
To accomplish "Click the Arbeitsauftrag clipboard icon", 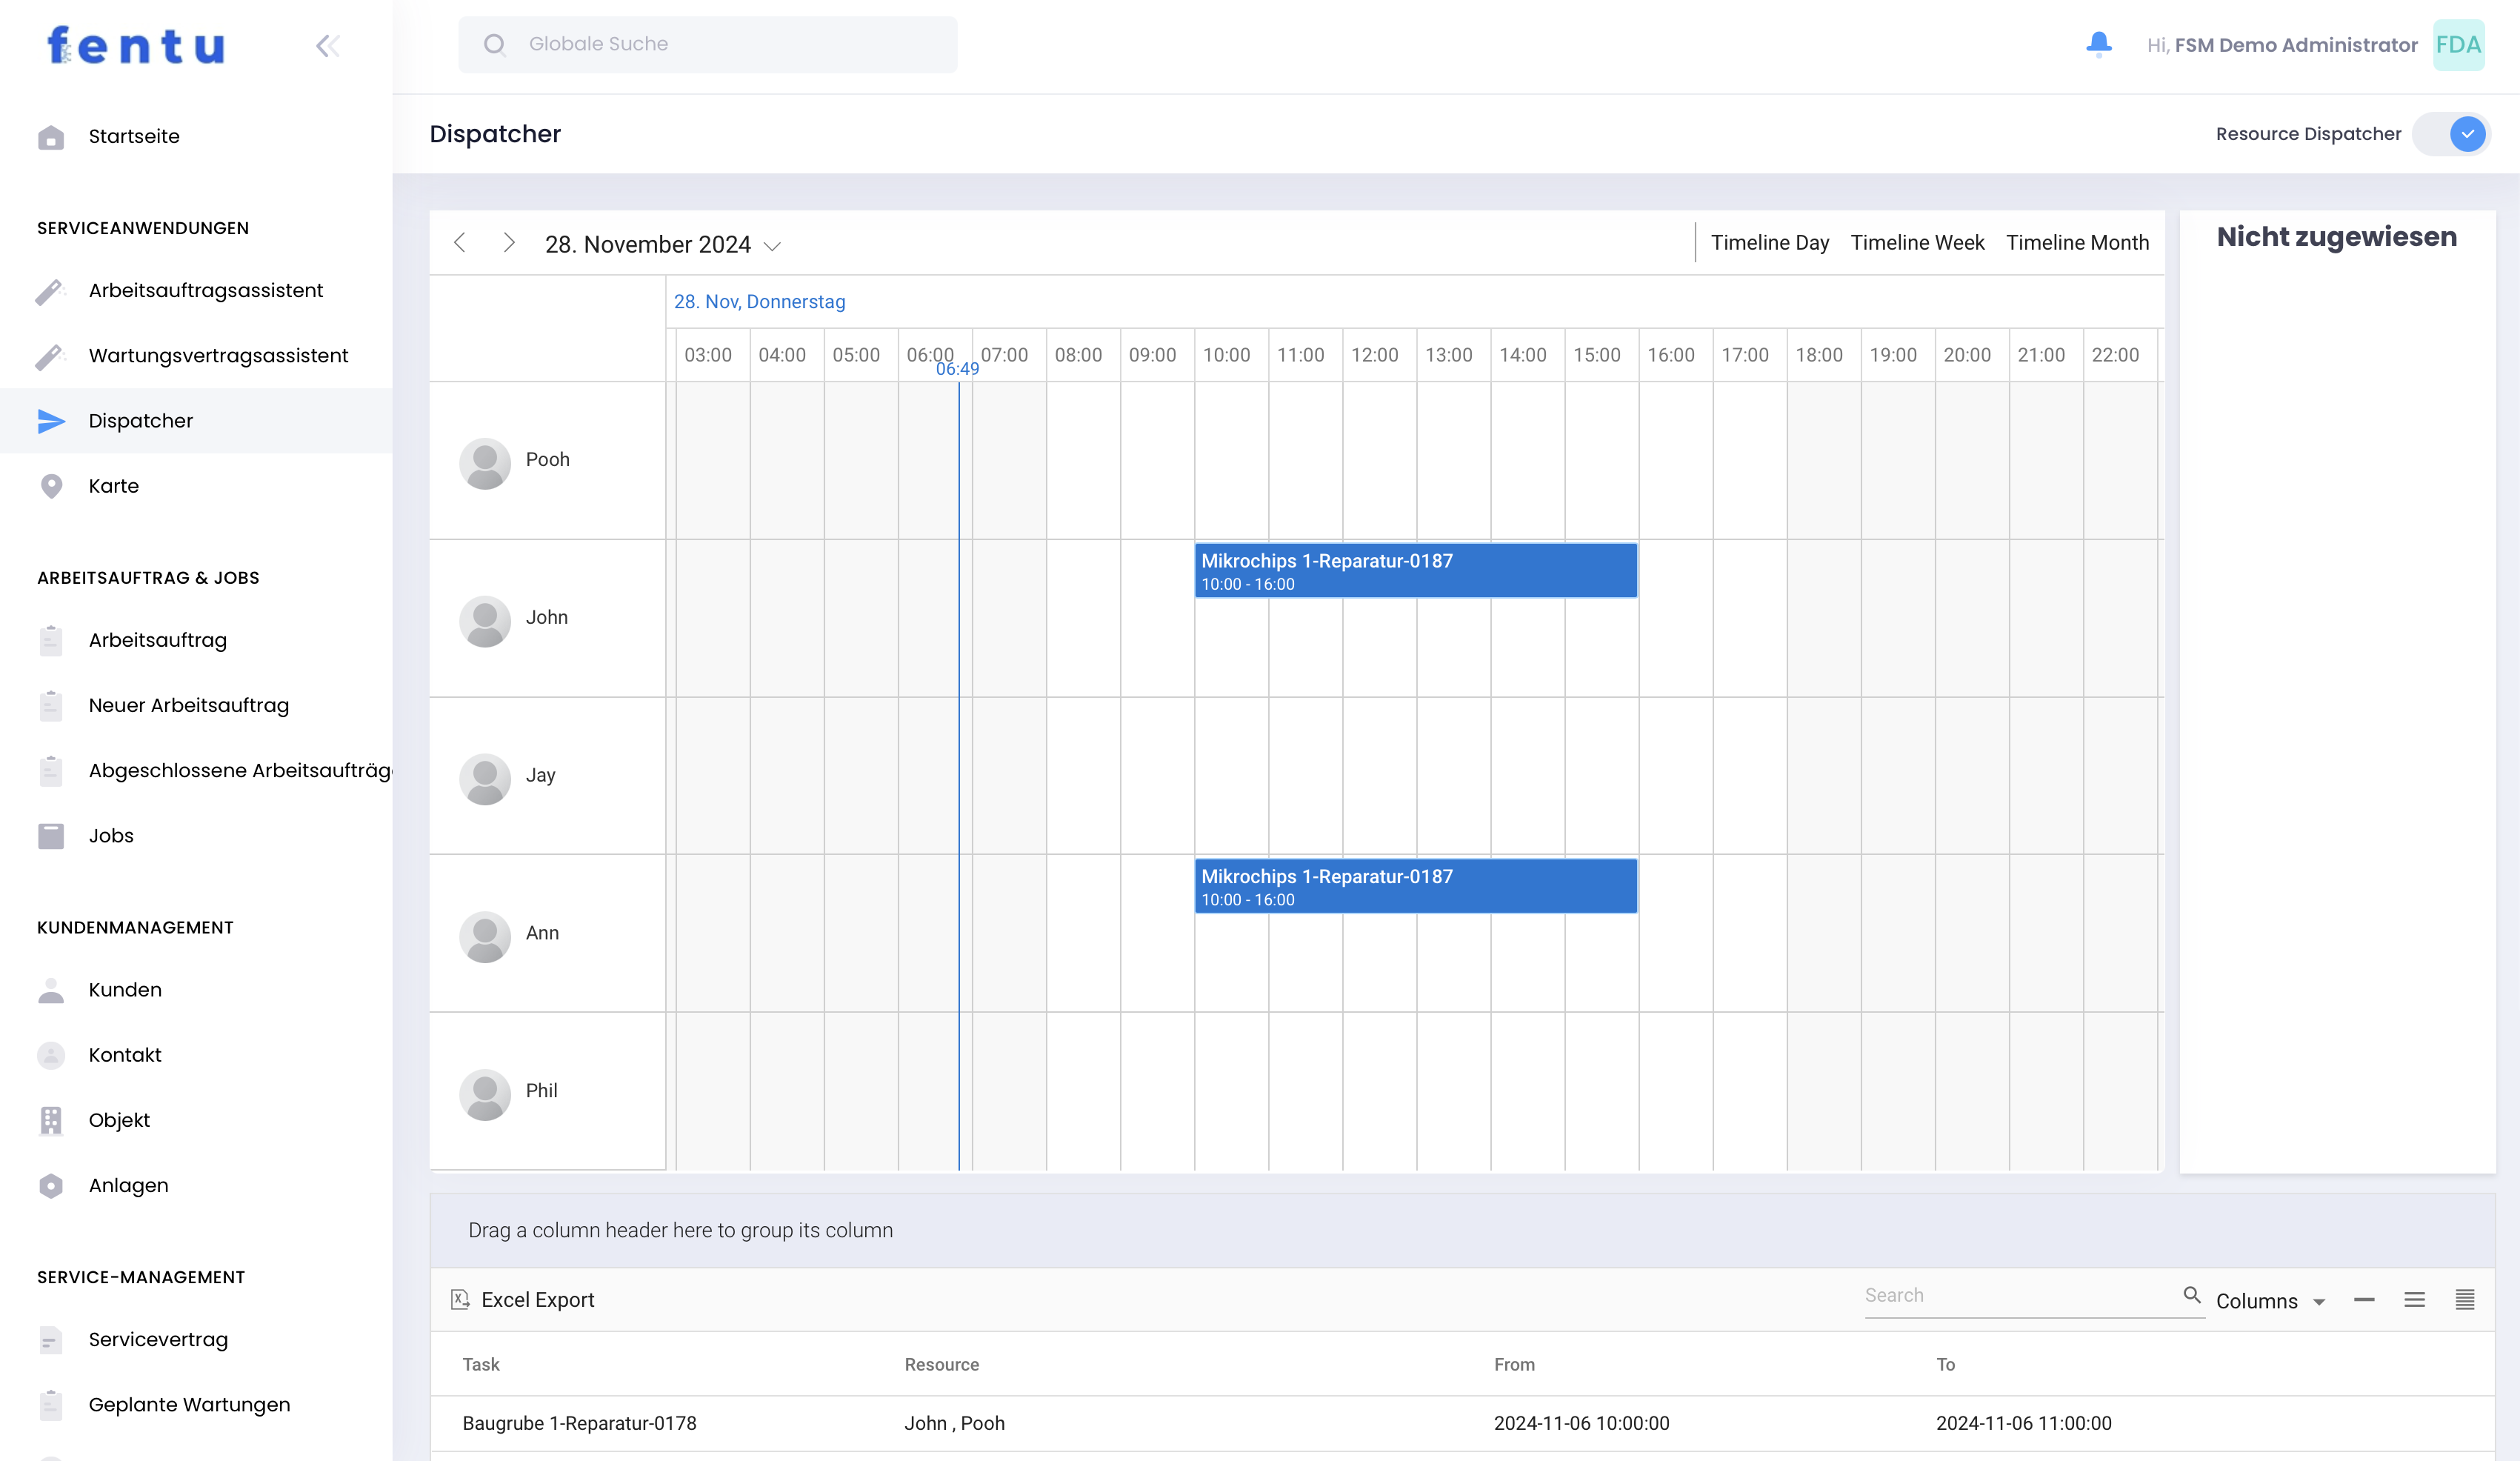I will tap(51, 640).
